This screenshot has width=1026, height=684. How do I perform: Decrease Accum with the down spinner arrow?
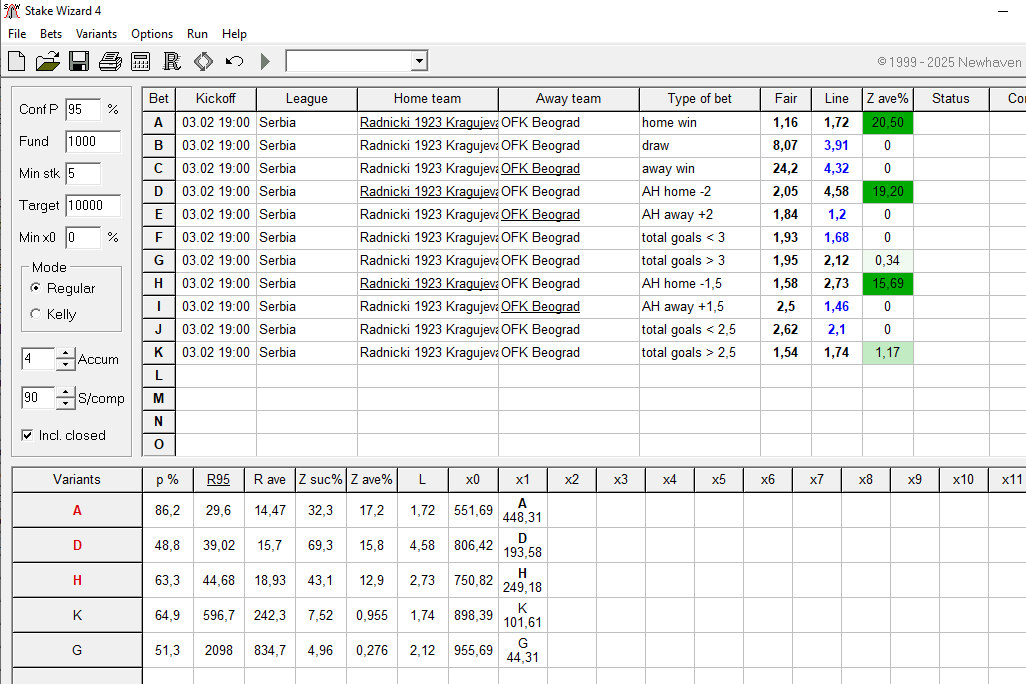point(65,364)
